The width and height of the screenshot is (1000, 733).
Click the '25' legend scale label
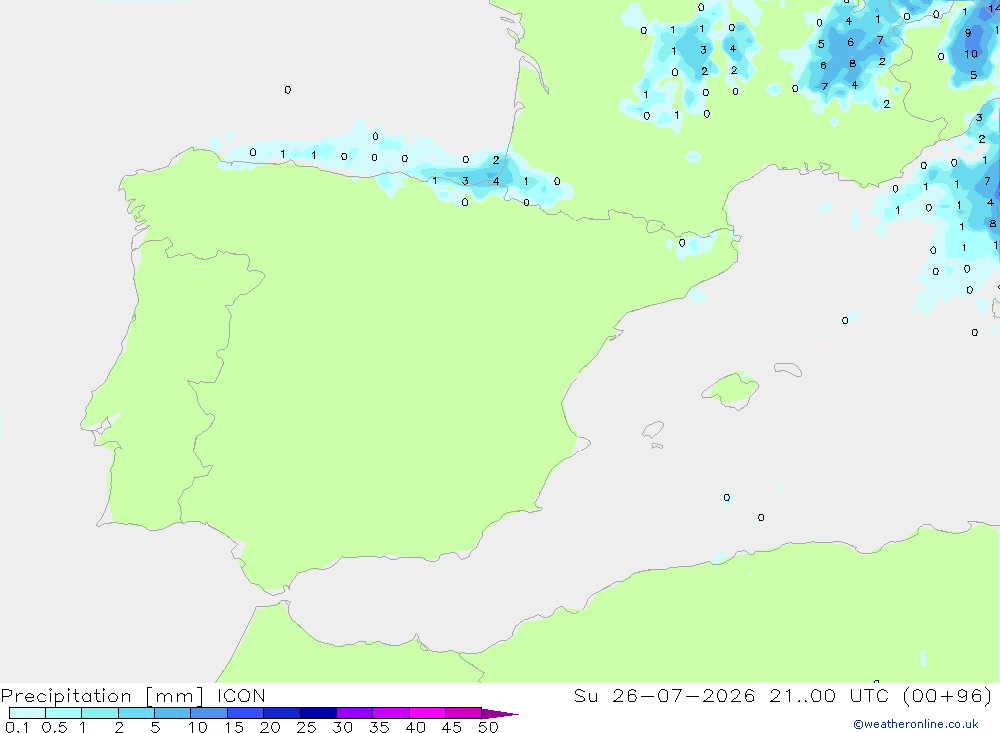pyautogui.click(x=306, y=727)
